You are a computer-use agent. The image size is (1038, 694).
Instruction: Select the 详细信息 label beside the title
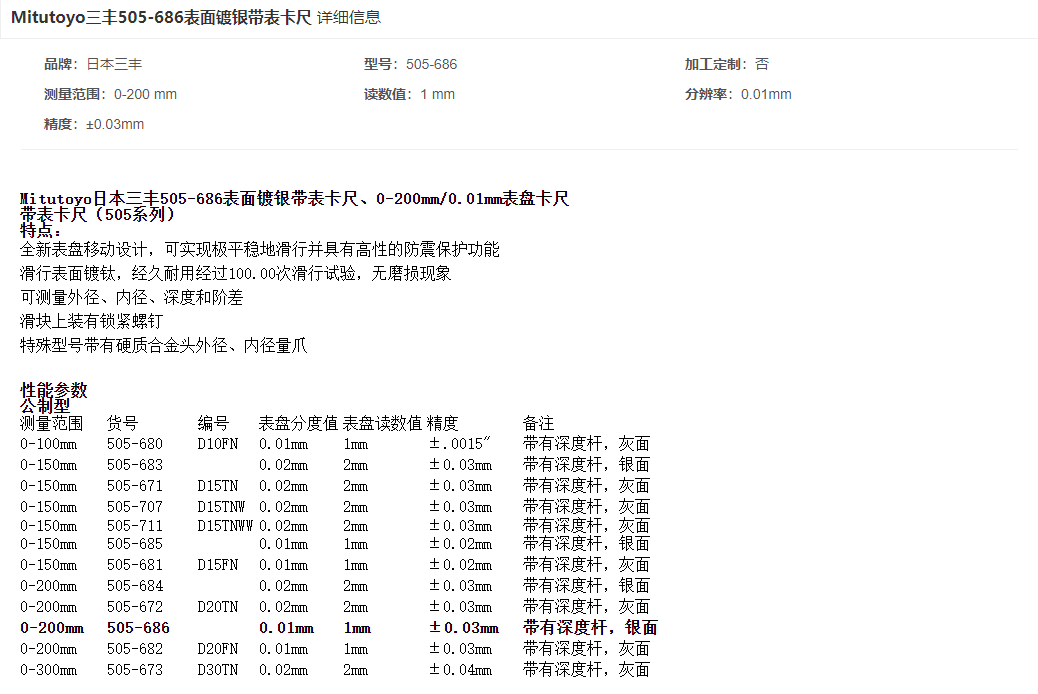click(348, 18)
